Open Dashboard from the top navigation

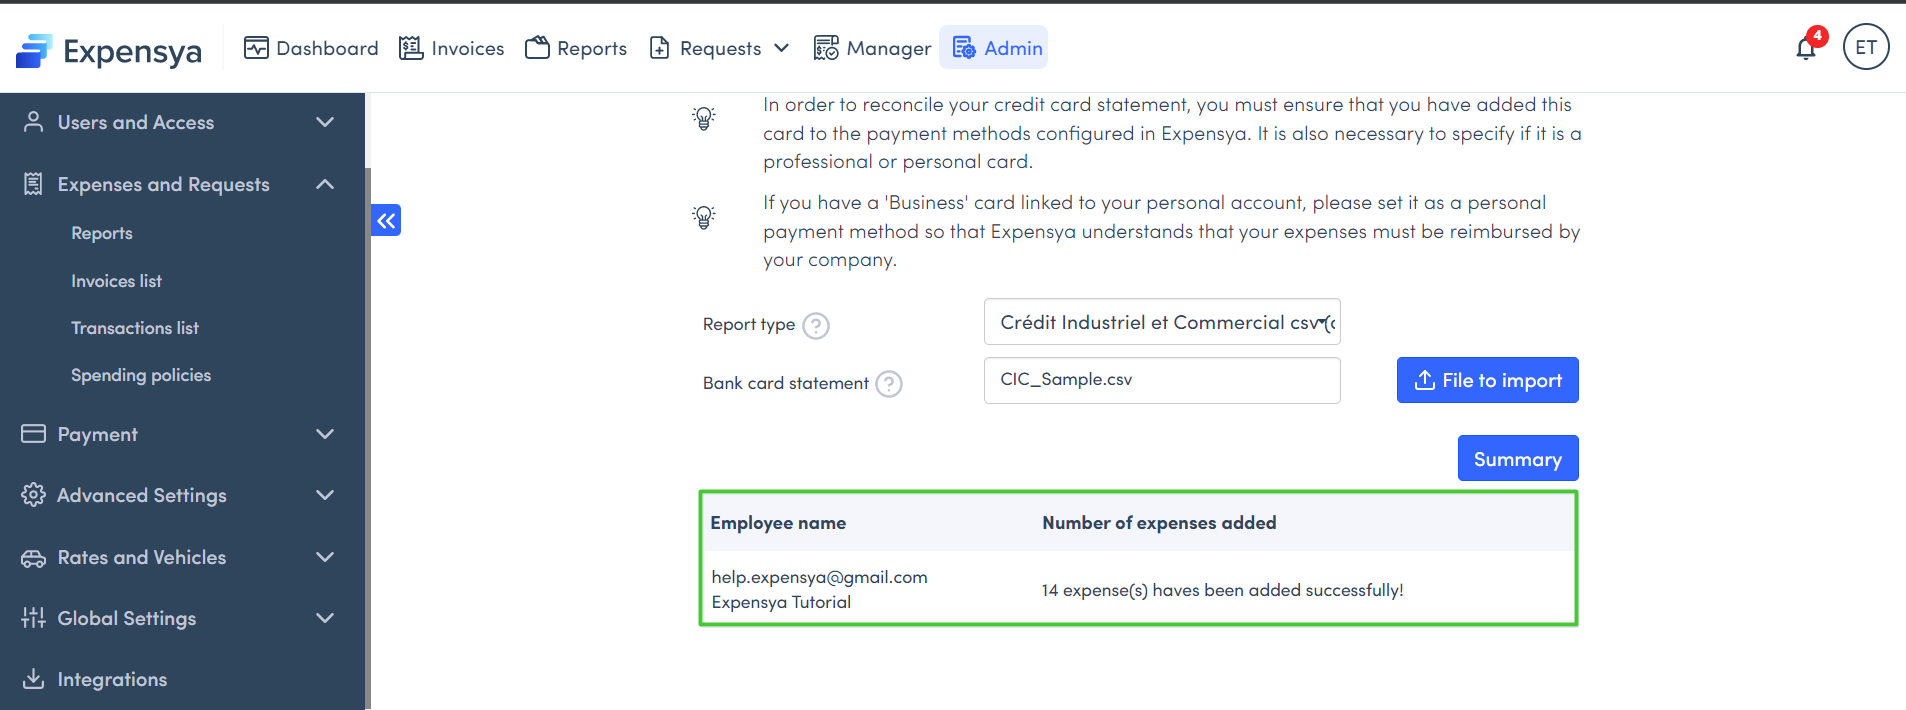pos(311,48)
